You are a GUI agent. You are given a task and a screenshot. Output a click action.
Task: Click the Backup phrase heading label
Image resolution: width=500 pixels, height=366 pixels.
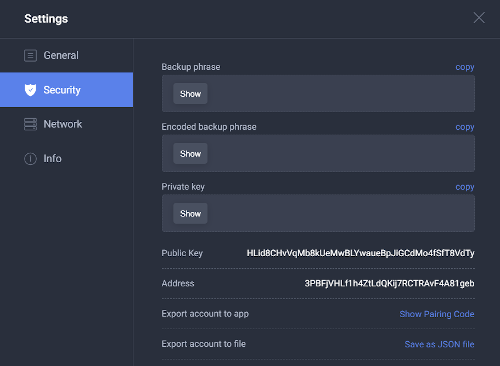click(191, 67)
